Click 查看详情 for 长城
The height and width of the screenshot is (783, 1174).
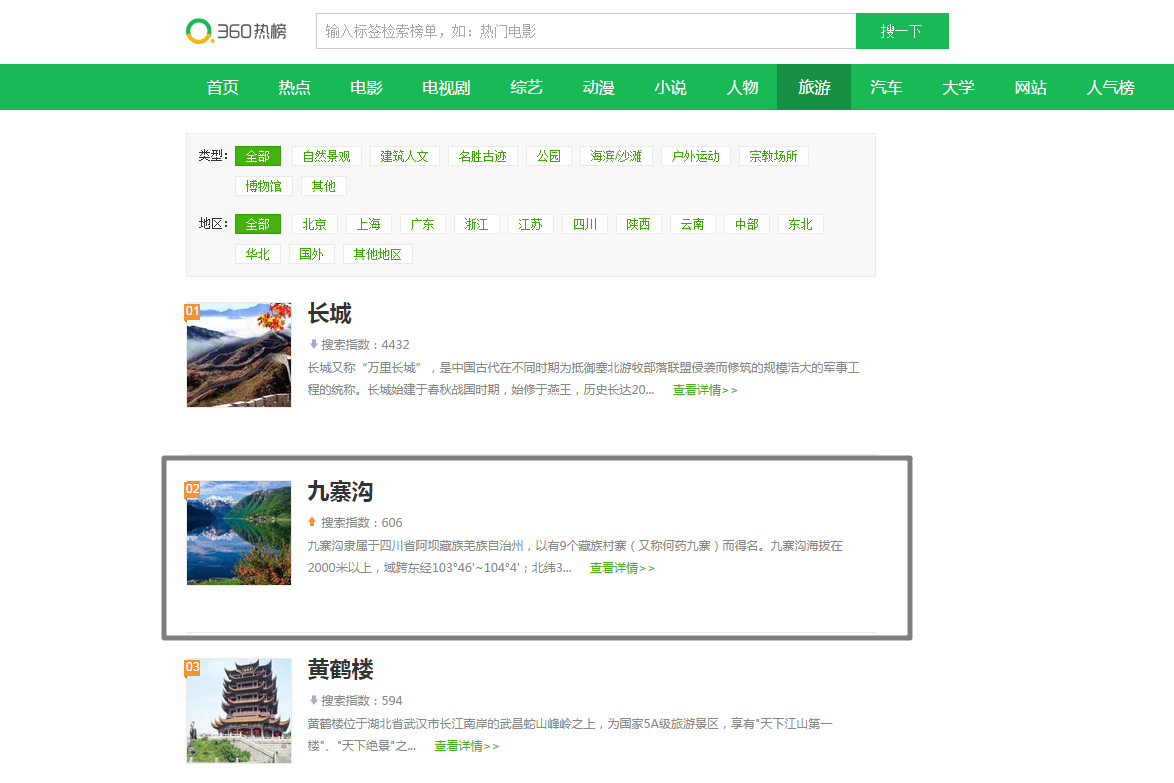click(705, 390)
